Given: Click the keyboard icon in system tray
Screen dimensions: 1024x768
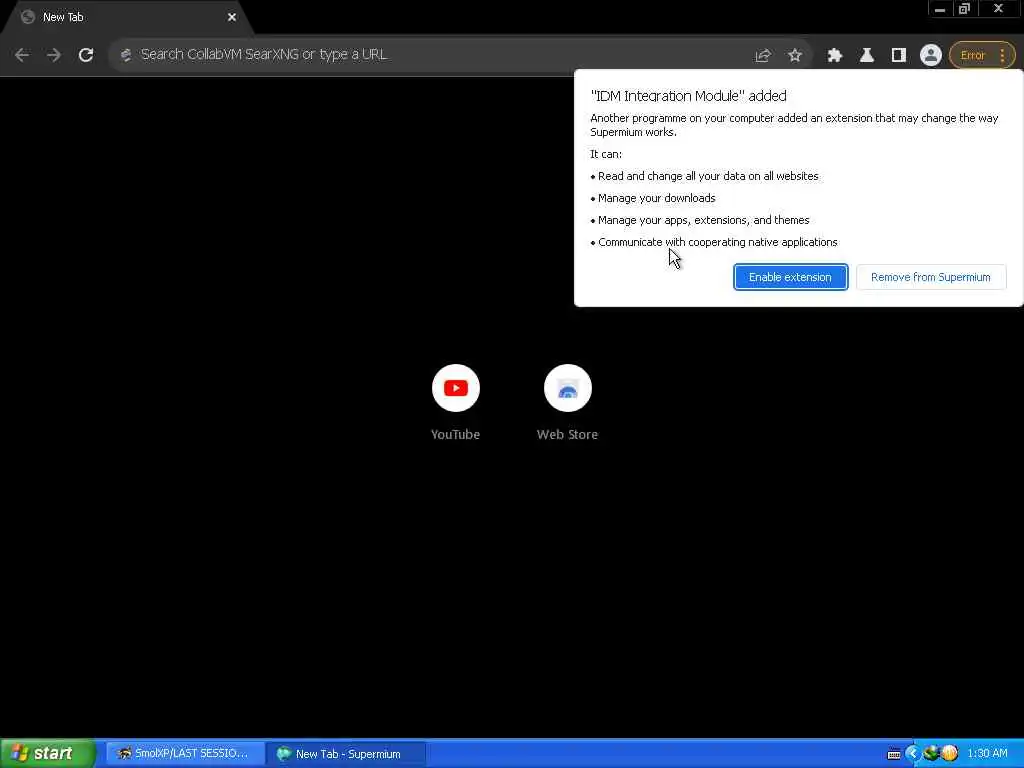Looking at the screenshot, I should [894, 754].
